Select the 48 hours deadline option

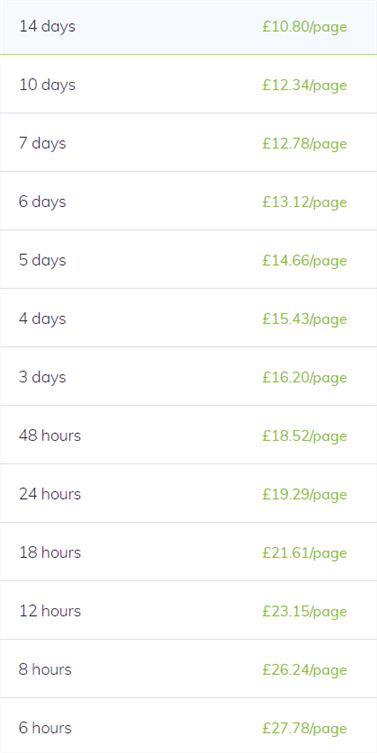[x=188, y=435]
